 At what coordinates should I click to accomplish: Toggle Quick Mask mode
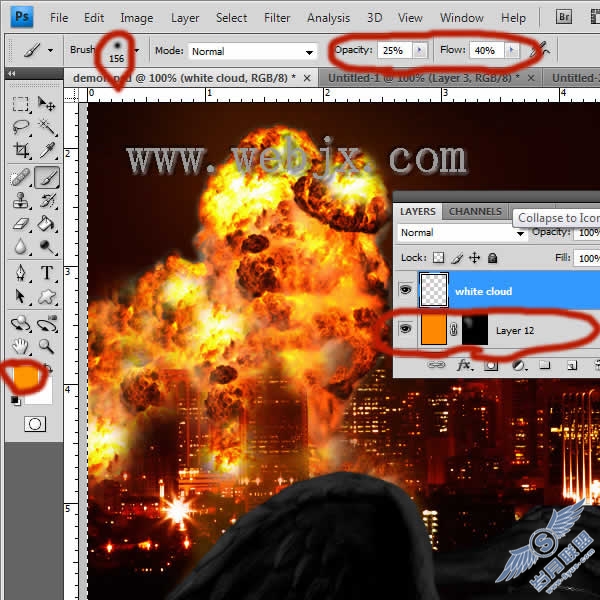[35, 424]
